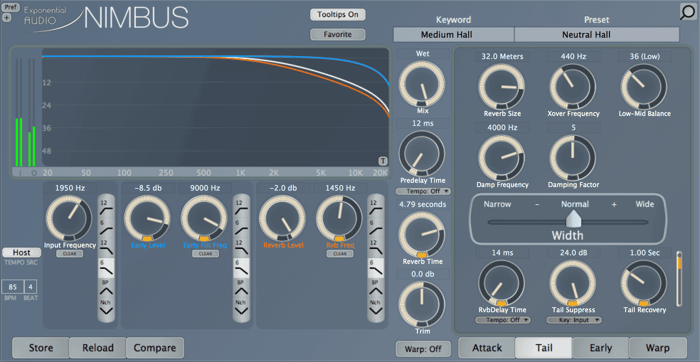Screen dimensions: 700x362
Task: Select 6 dB low-pass shape for Early Filt Freq
Action: 241,268
